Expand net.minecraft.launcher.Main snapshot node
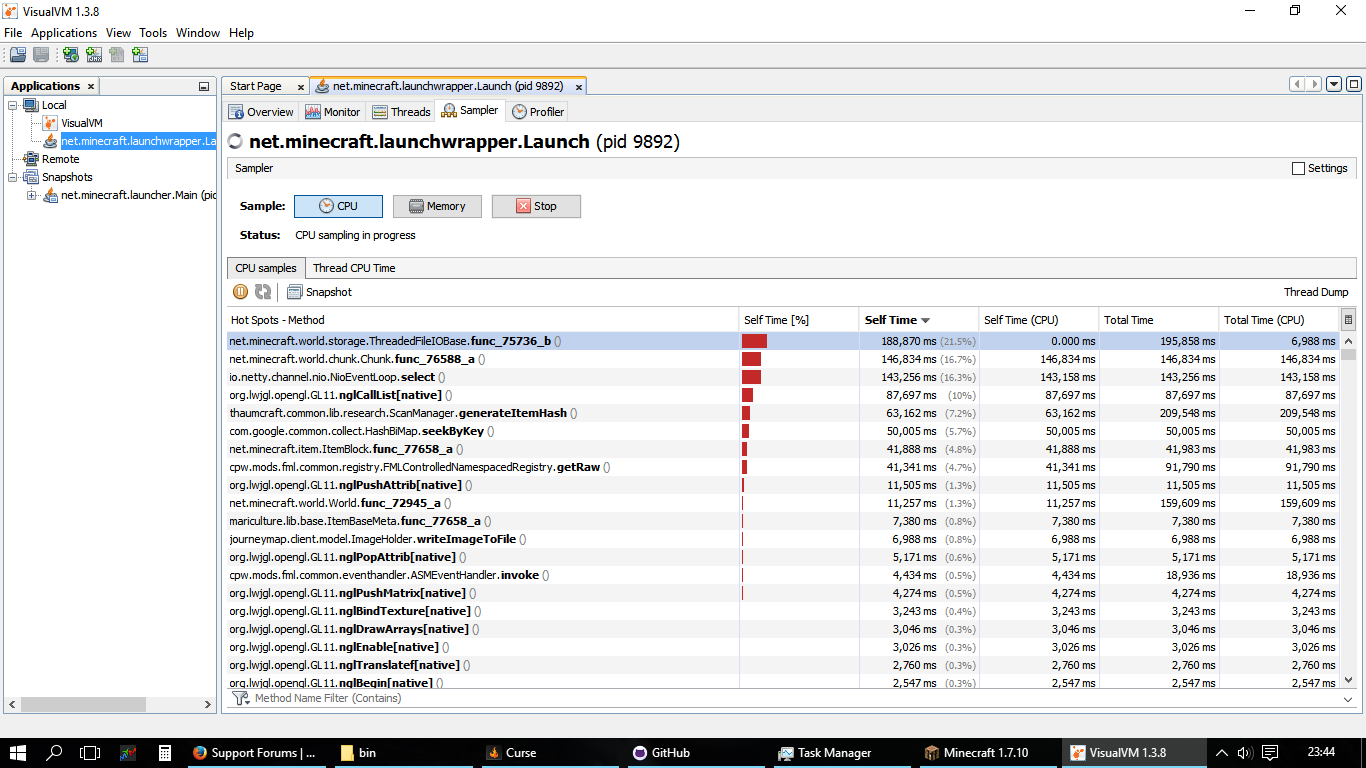 pos(32,195)
